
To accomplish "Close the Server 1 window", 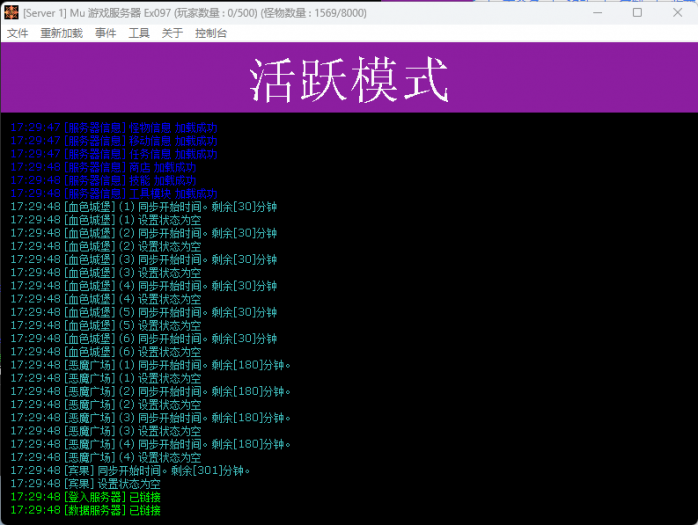I will 677,13.
